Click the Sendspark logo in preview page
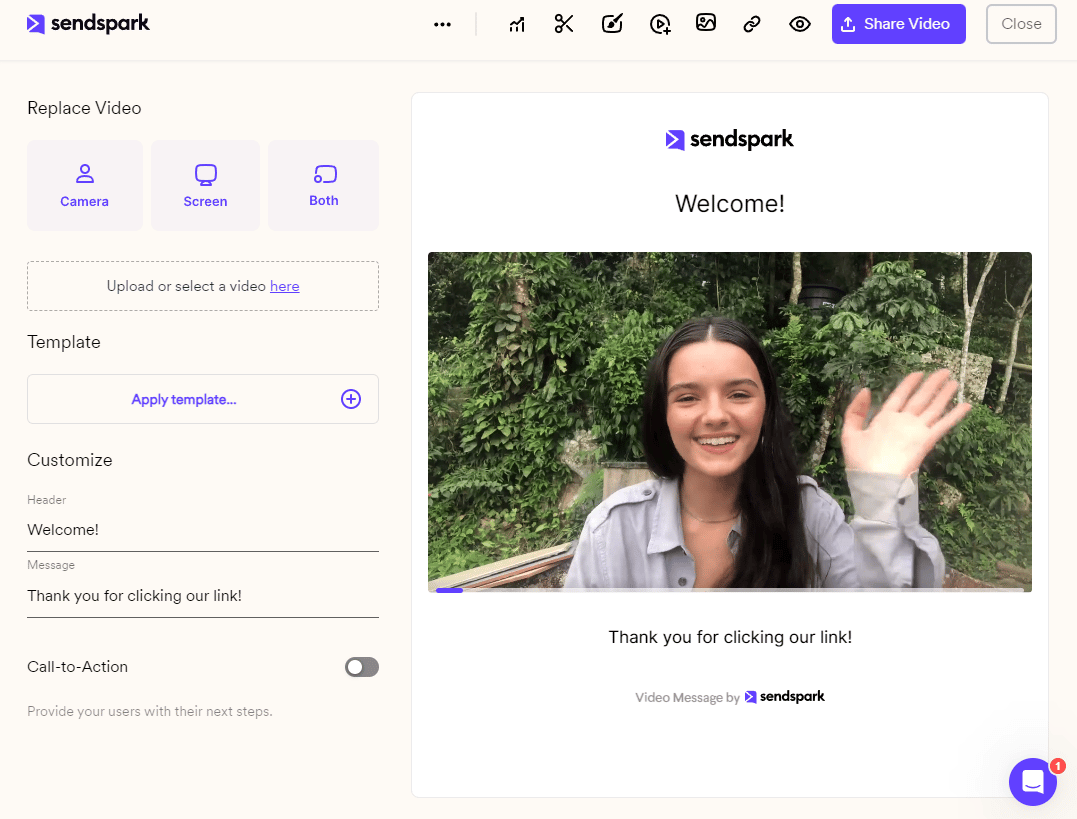This screenshot has height=819, width=1077. pyautogui.click(x=729, y=139)
